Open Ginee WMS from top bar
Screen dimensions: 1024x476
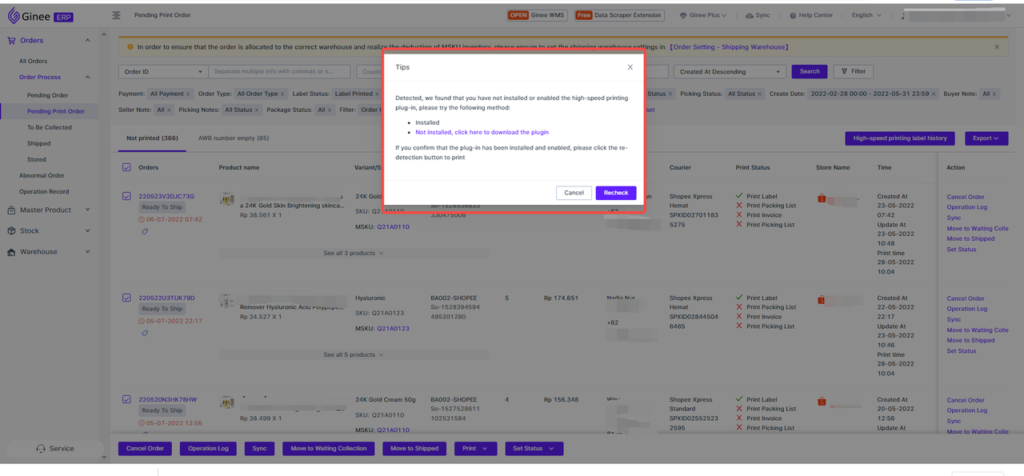pos(537,15)
